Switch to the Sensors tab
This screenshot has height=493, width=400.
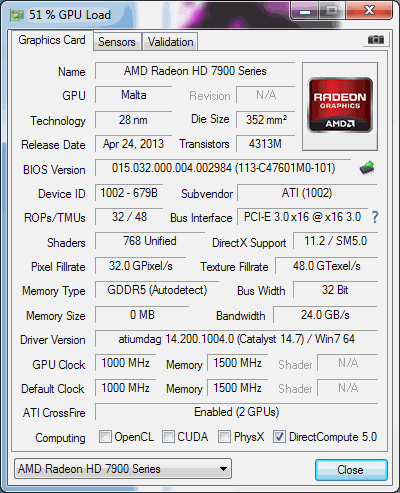(x=117, y=42)
